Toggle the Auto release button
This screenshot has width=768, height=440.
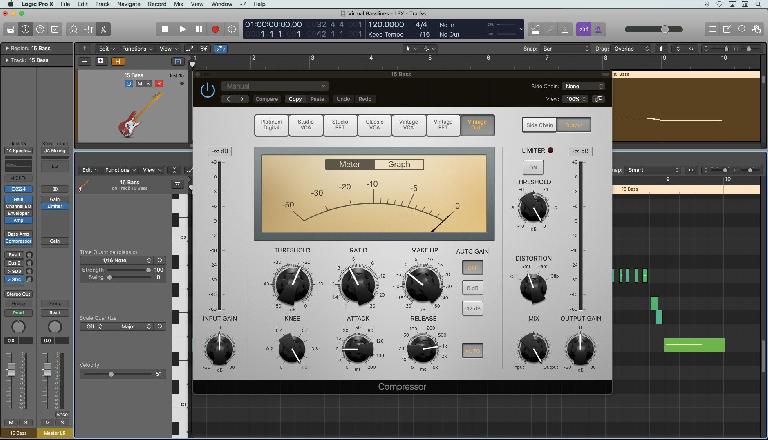coord(472,351)
